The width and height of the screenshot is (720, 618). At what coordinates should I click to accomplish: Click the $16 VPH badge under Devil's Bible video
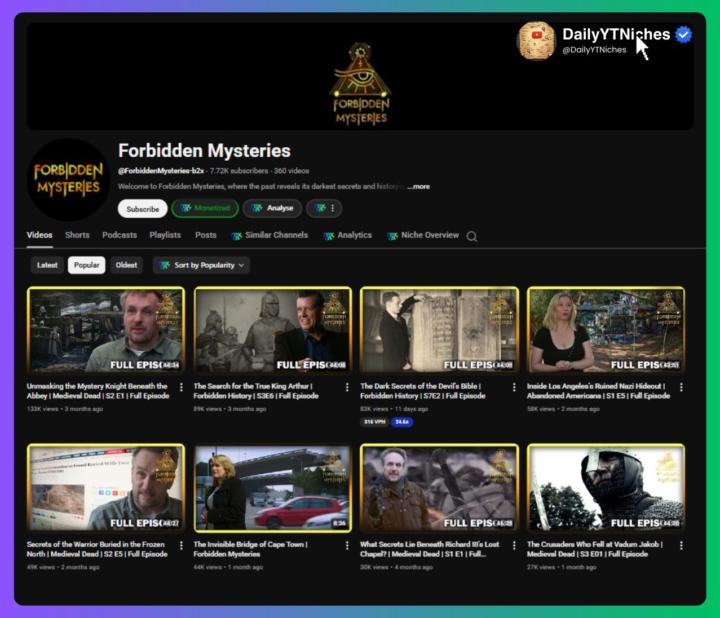pyautogui.click(x=375, y=422)
